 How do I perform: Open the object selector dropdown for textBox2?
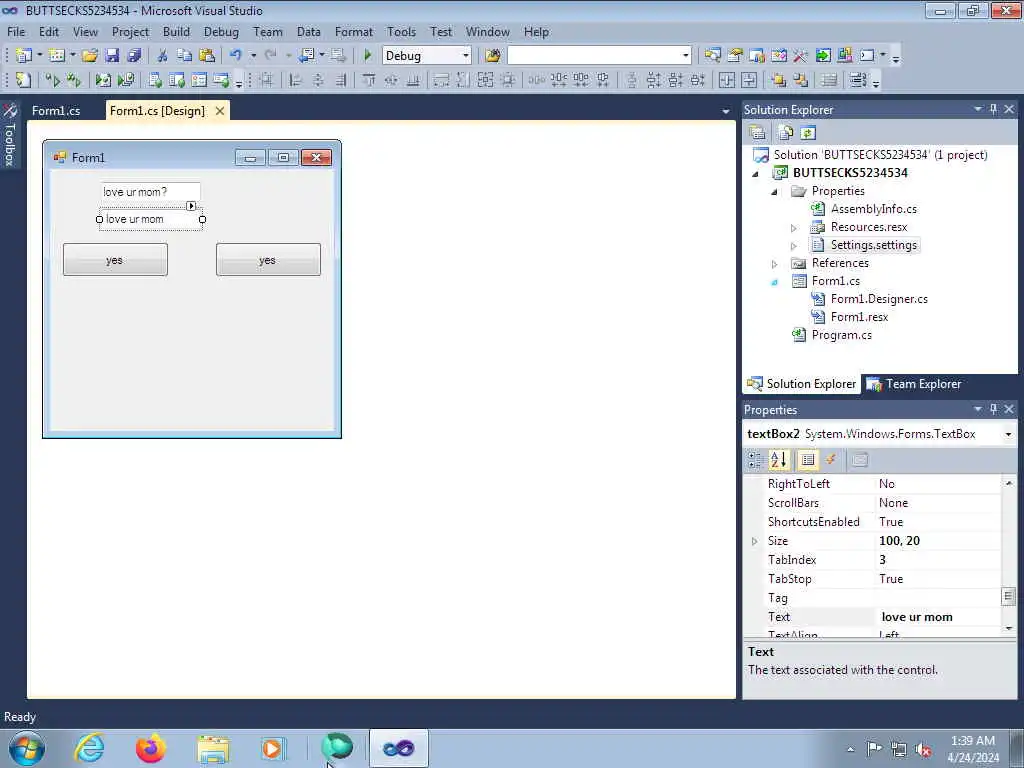click(1008, 434)
